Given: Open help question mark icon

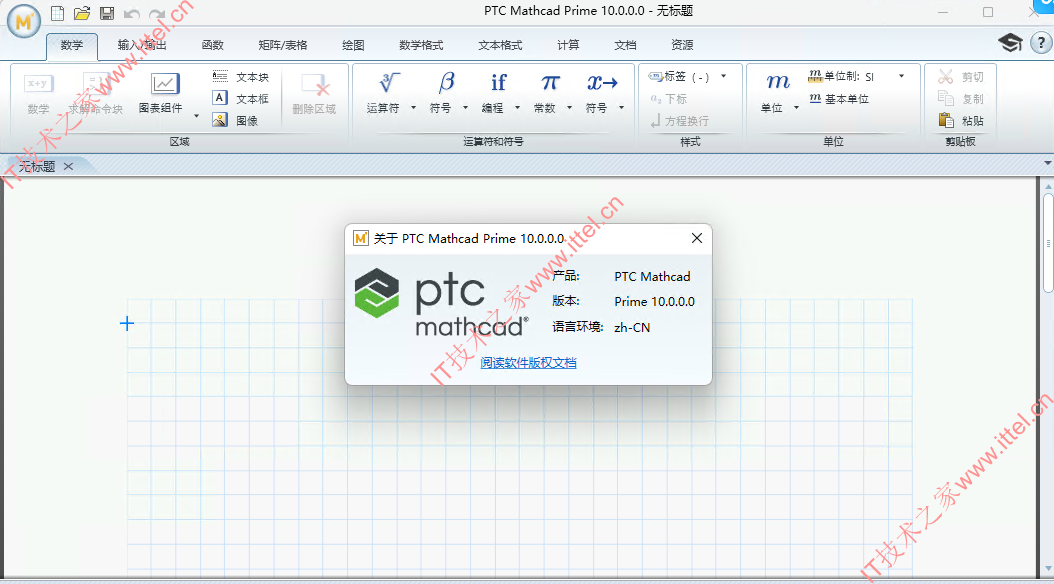Looking at the screenshot, I should point(1041,43).
